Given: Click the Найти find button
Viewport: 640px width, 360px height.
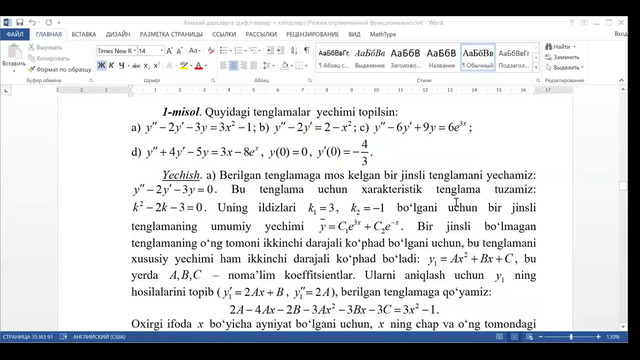Looking at the screenshot, I should pos(560,47).
